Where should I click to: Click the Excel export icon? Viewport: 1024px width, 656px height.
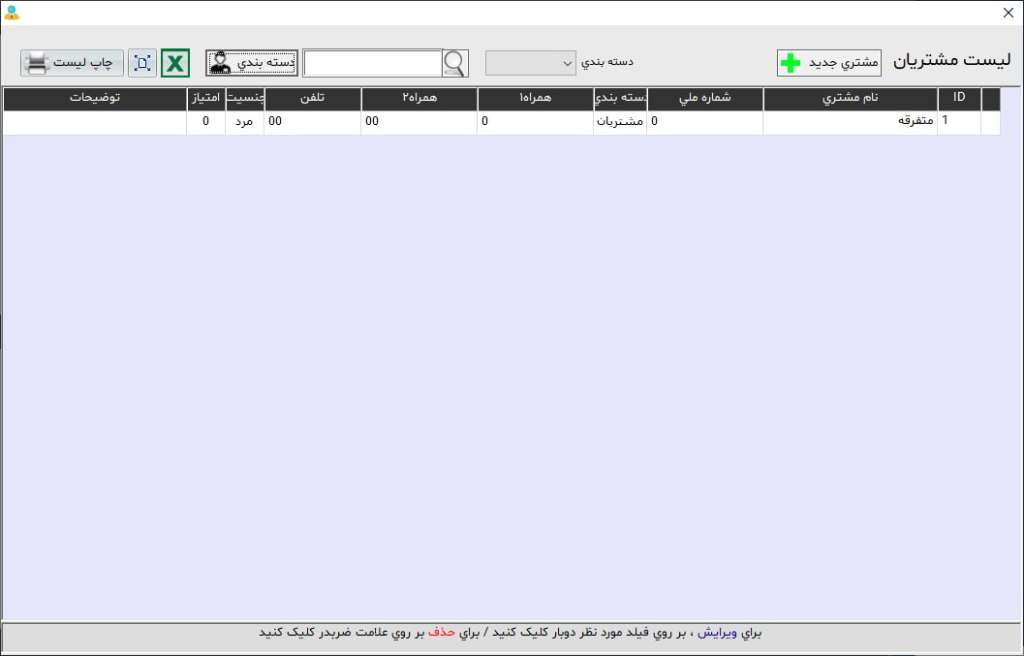[175, 63]
